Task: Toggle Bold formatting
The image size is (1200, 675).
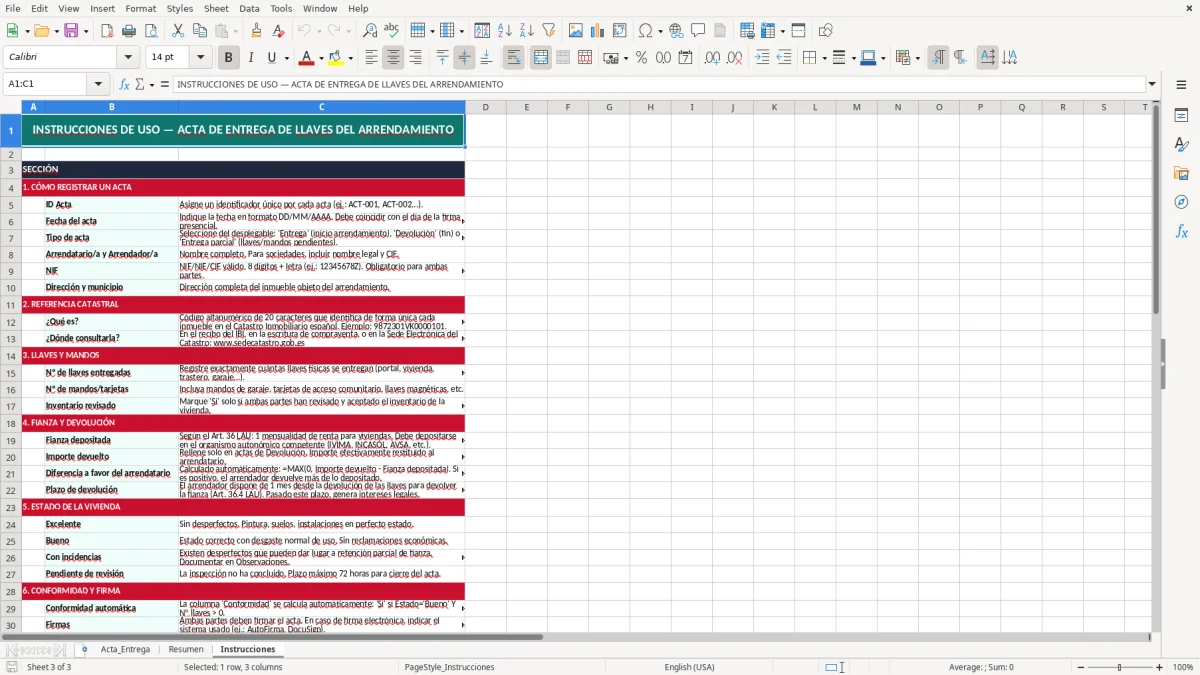Action: point(229,58)
